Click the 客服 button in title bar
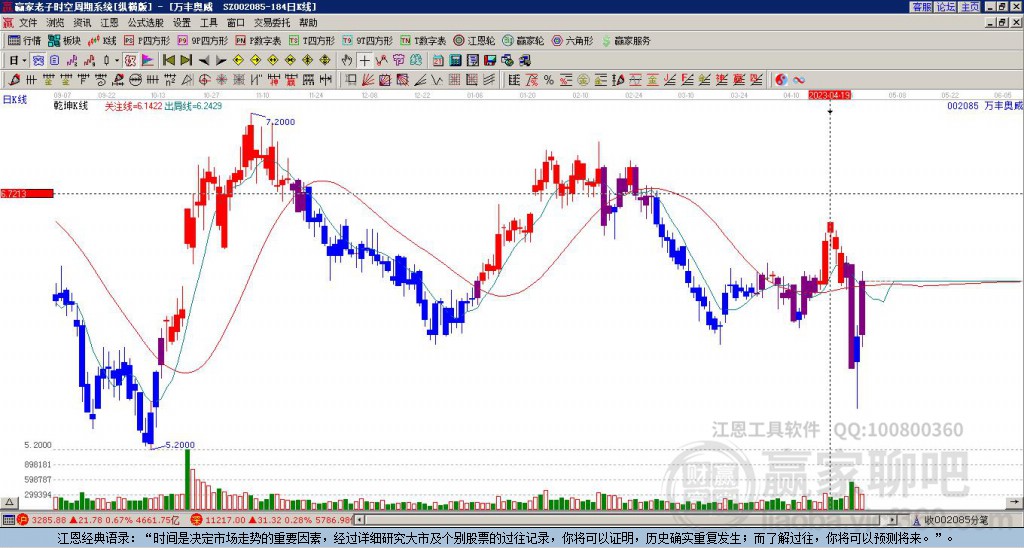 pyautogui.click(x=921, y=7)
